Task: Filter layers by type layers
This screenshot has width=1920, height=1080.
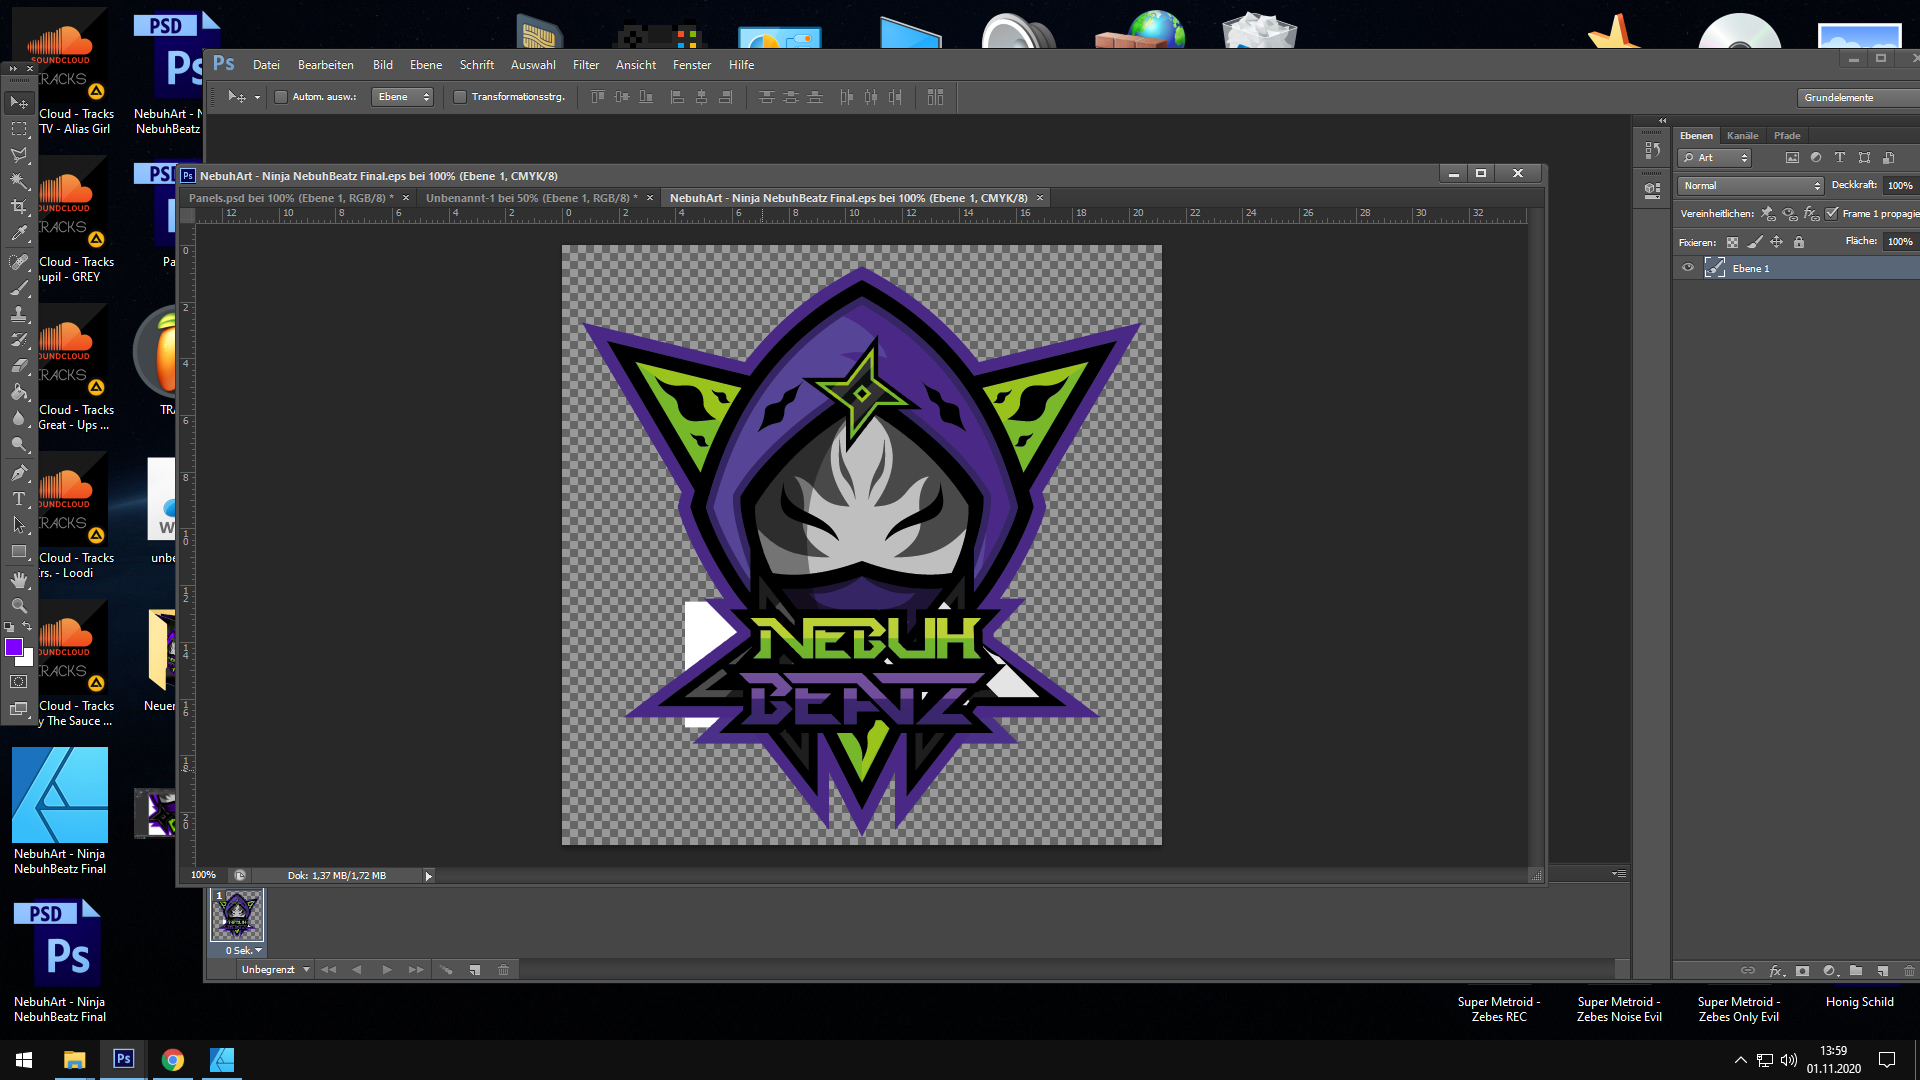Action: 1840,158
